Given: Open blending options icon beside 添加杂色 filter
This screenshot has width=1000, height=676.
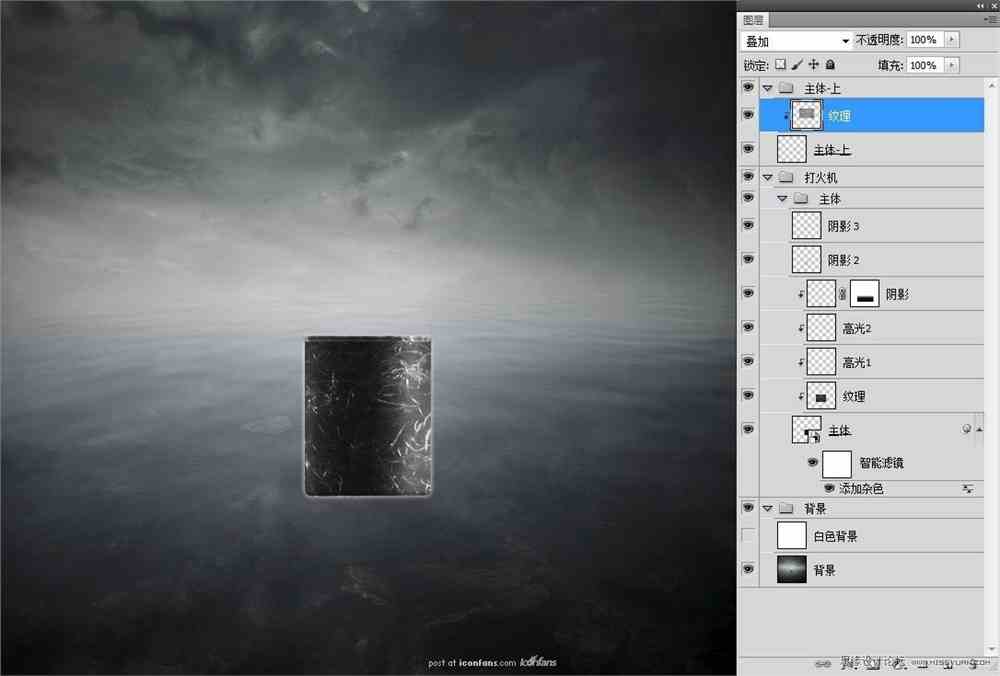Looking at the screenshot, I should pyautogui.click(x=967, y=488).
